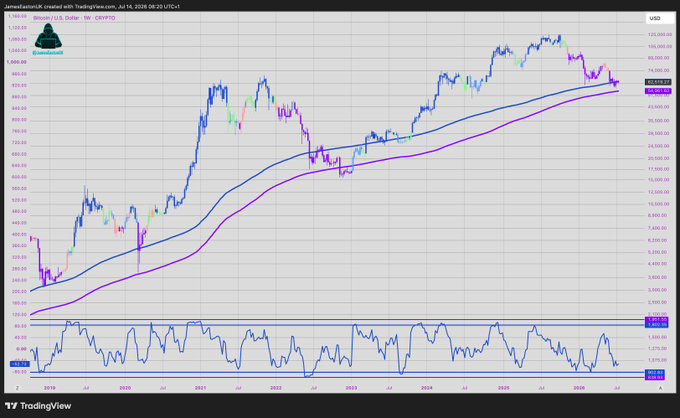Image resolution: width=680 pixels, height=418 pixels.
Task: Click the purple moving average price label
Action: pos(658,91)
